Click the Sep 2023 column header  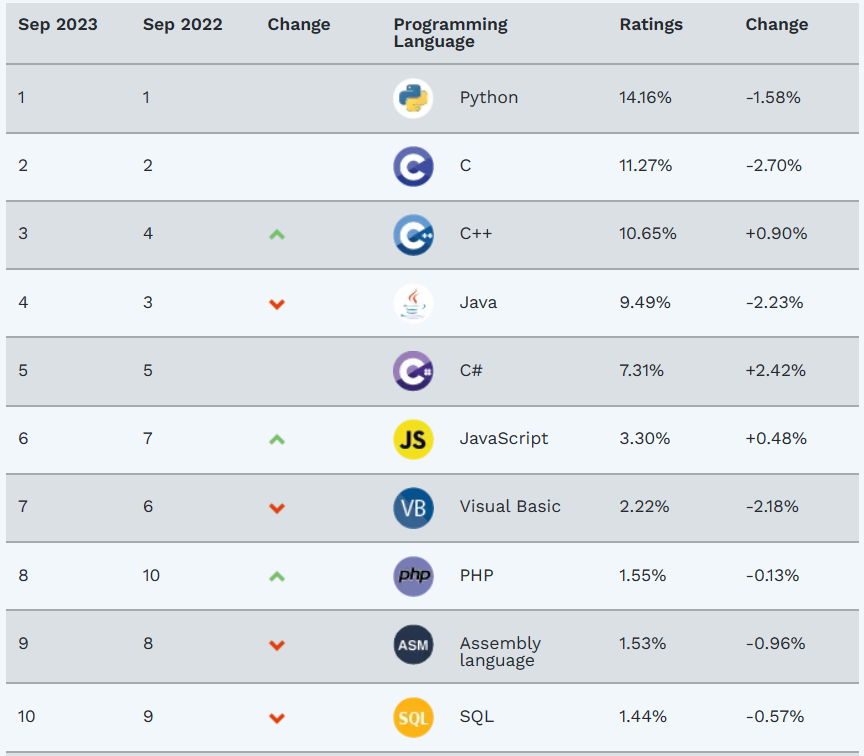58,25
